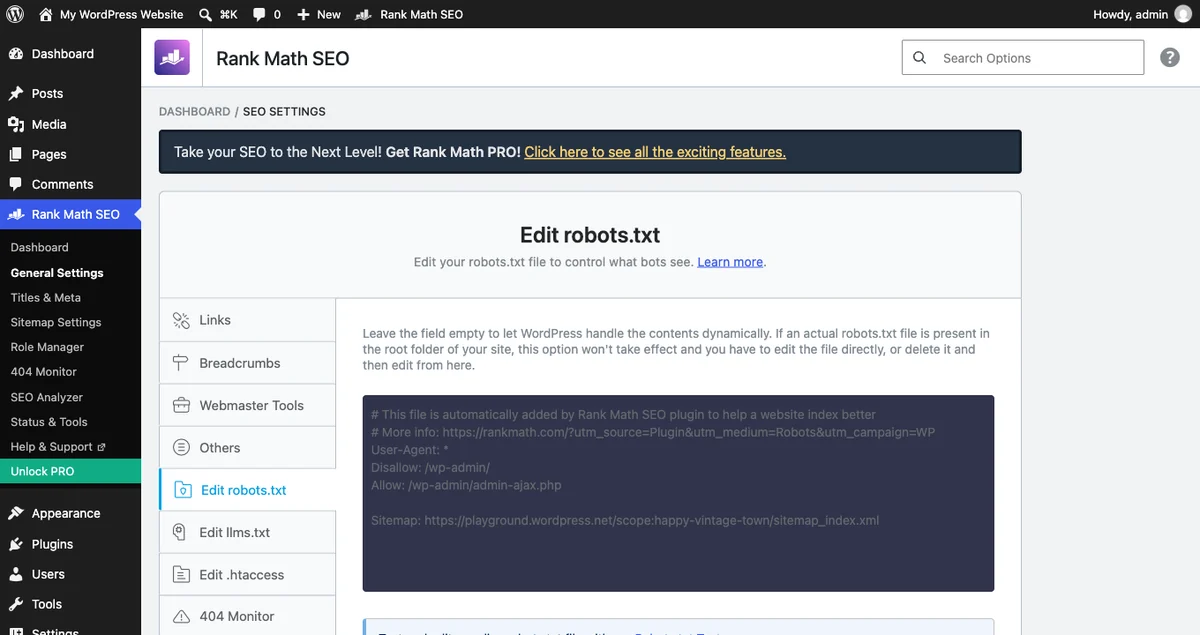This screenshot has width=1200, height=635.
Task: Open Sitemap Settings submenu
Action: pyautogui.click(x=56, y=322)
